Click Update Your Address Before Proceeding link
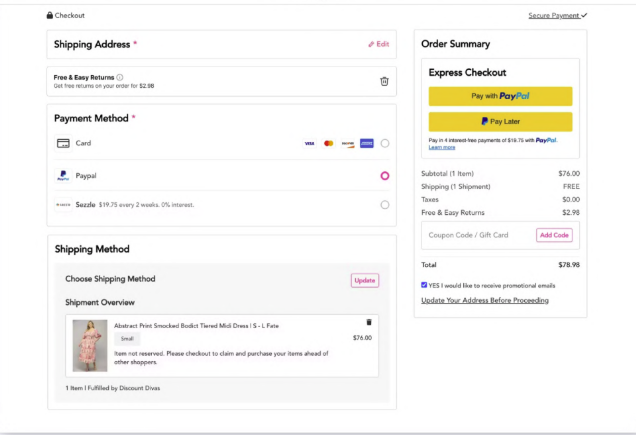 485,300
